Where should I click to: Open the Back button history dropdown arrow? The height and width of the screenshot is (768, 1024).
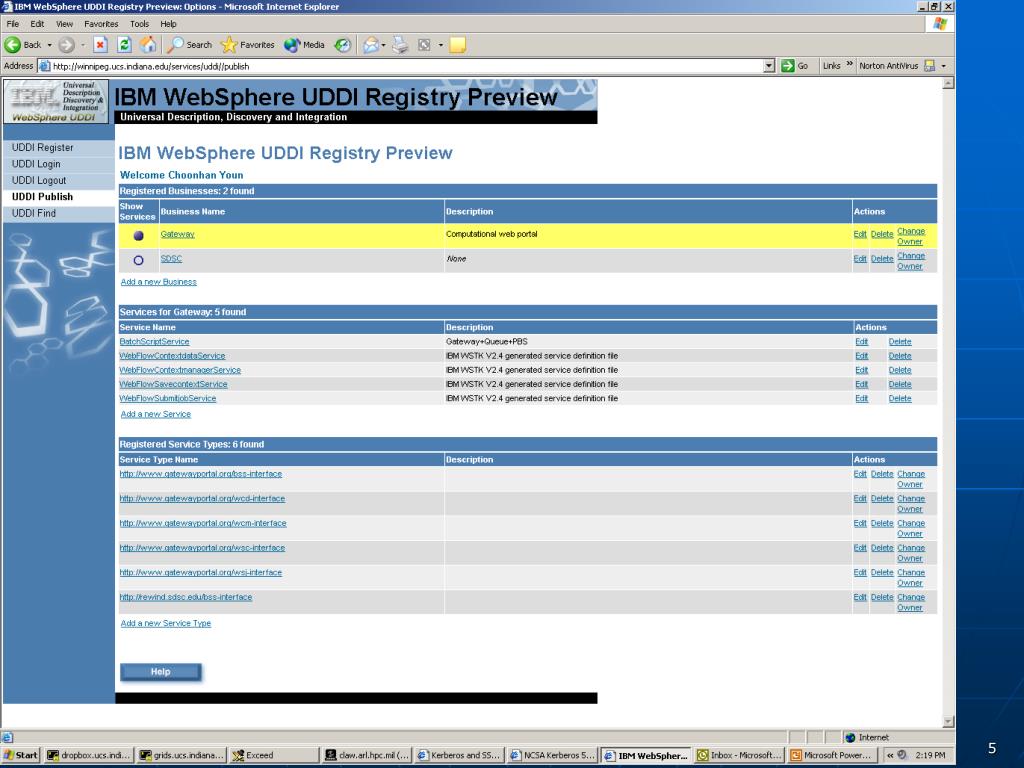pyautogui.click(x=49, y=45)
